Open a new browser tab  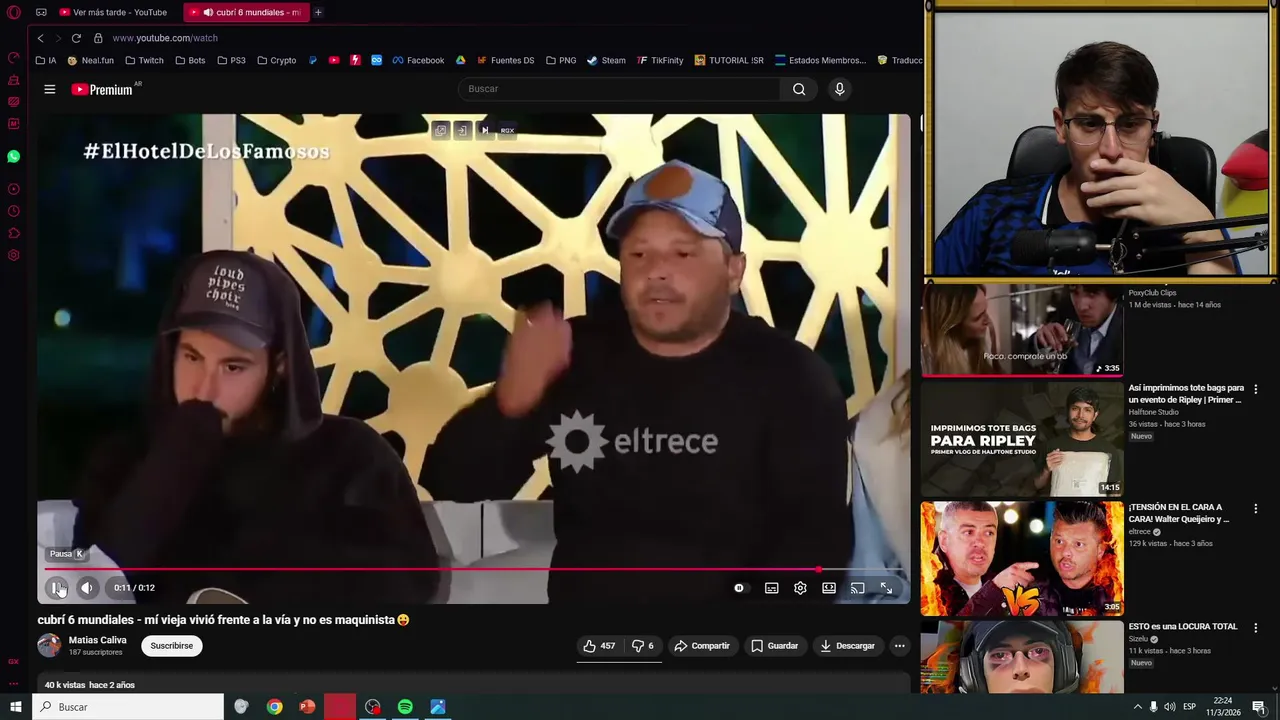pos(318,12)
